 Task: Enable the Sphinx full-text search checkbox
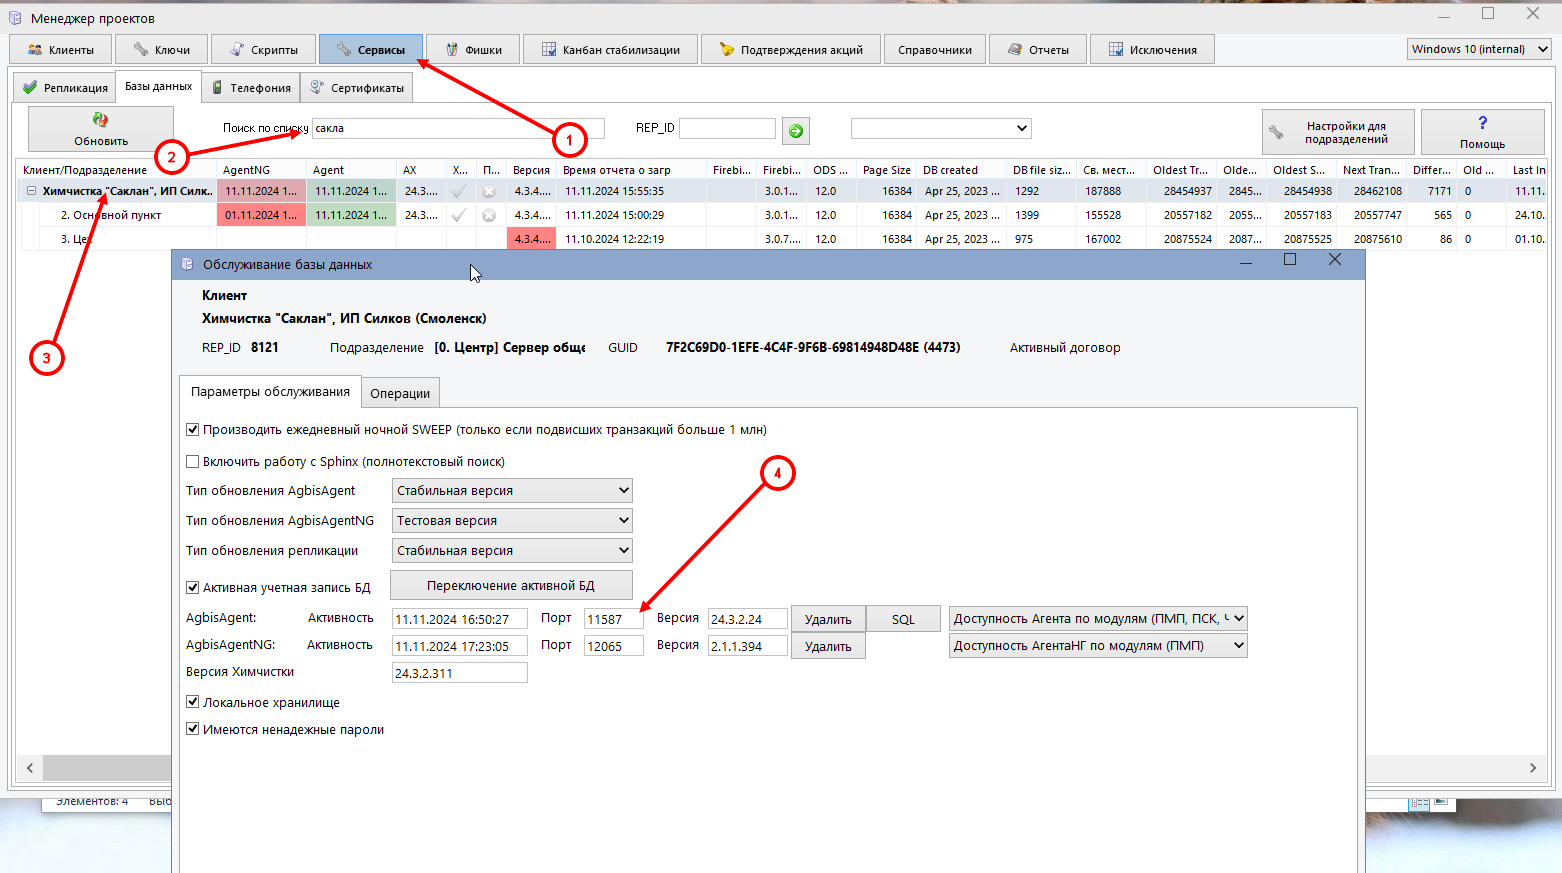(193, 462)
